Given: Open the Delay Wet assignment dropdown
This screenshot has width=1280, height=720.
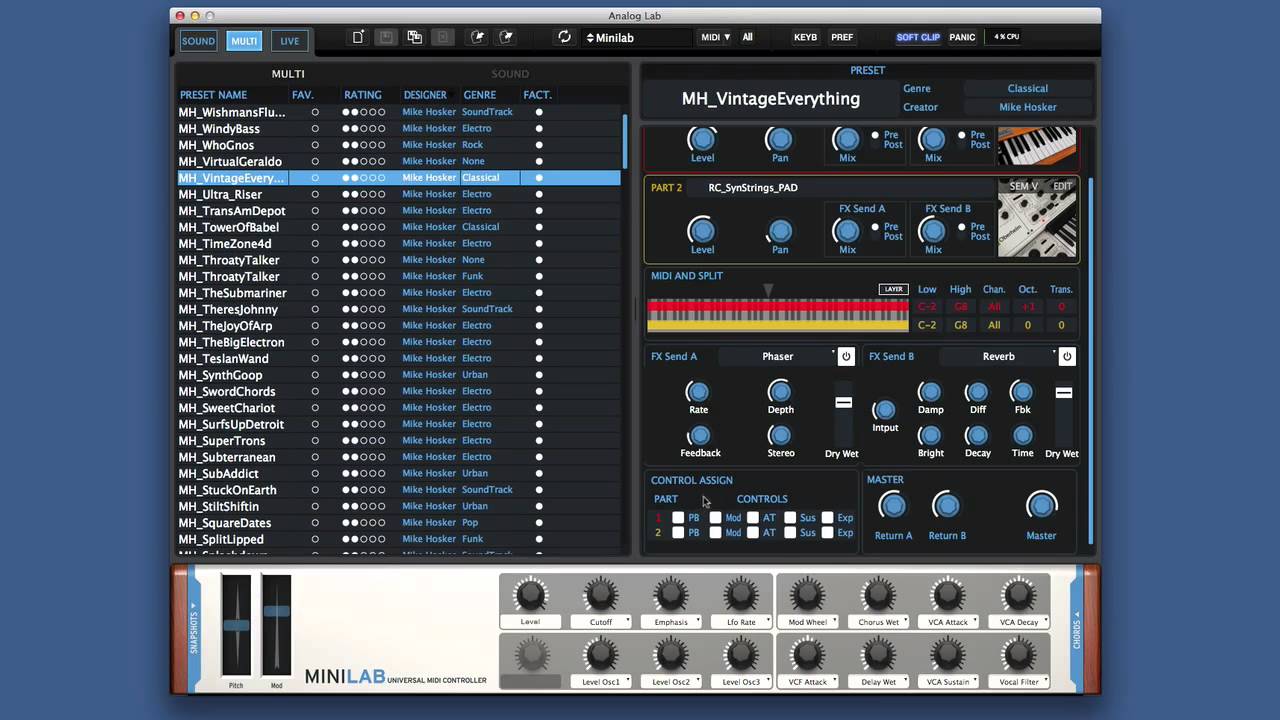Looking at the screenshot, I should tap(878, 682).
